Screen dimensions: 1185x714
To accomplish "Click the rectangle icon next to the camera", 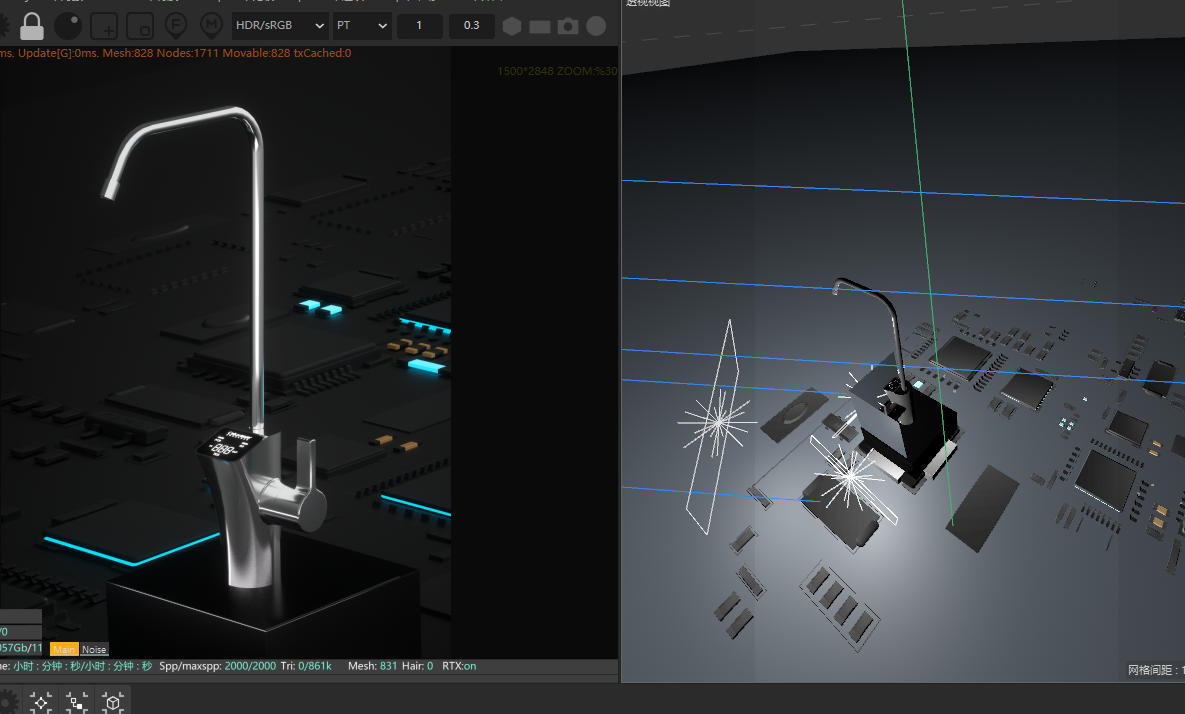I will coord(540,27).
